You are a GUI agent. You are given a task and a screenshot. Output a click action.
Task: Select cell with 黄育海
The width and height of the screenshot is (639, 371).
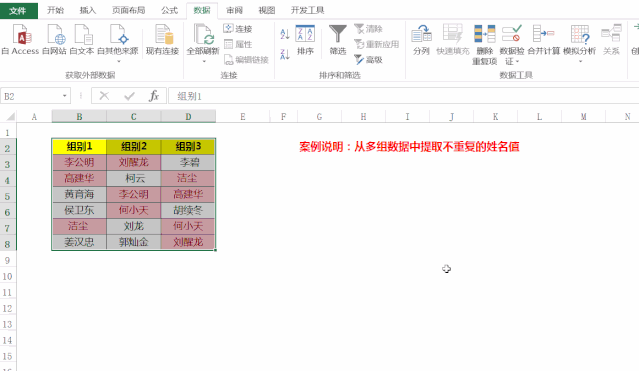click(79, 194)
